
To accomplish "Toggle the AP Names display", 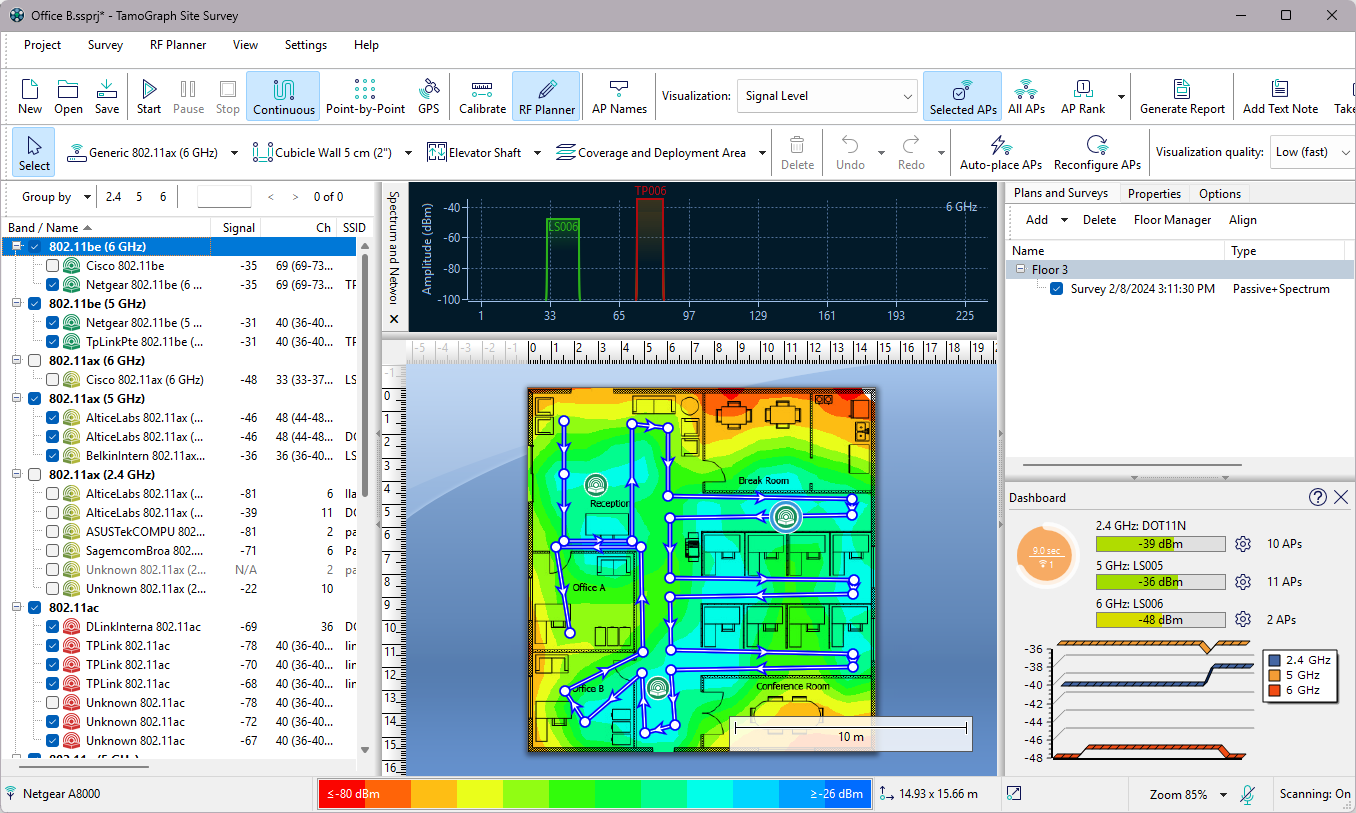I will point(619,96).
